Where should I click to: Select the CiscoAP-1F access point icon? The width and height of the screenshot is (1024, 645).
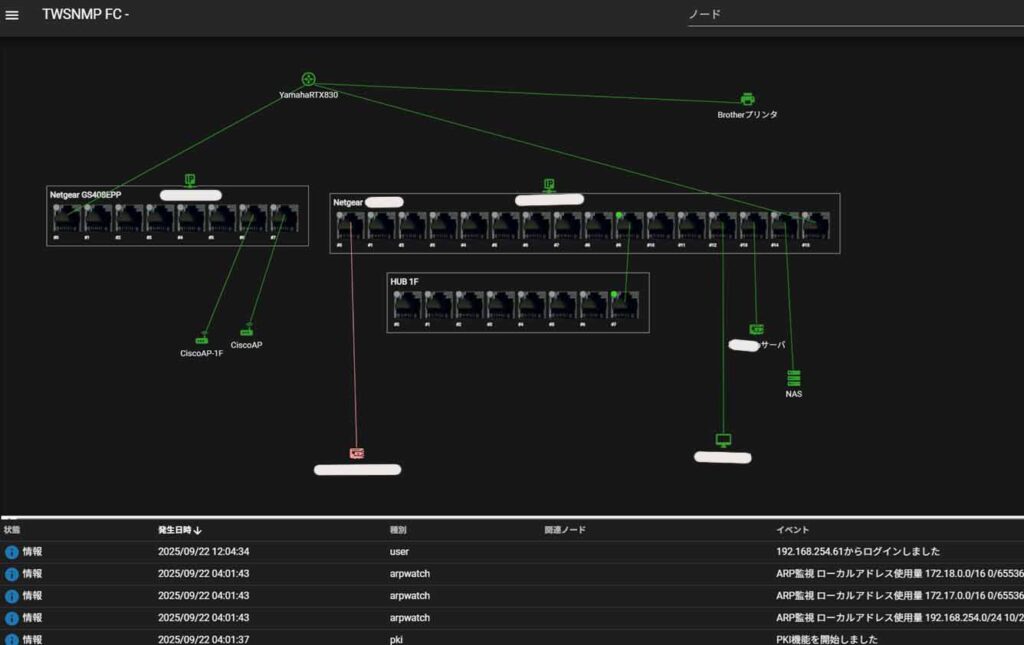click(x=201, y=340)
